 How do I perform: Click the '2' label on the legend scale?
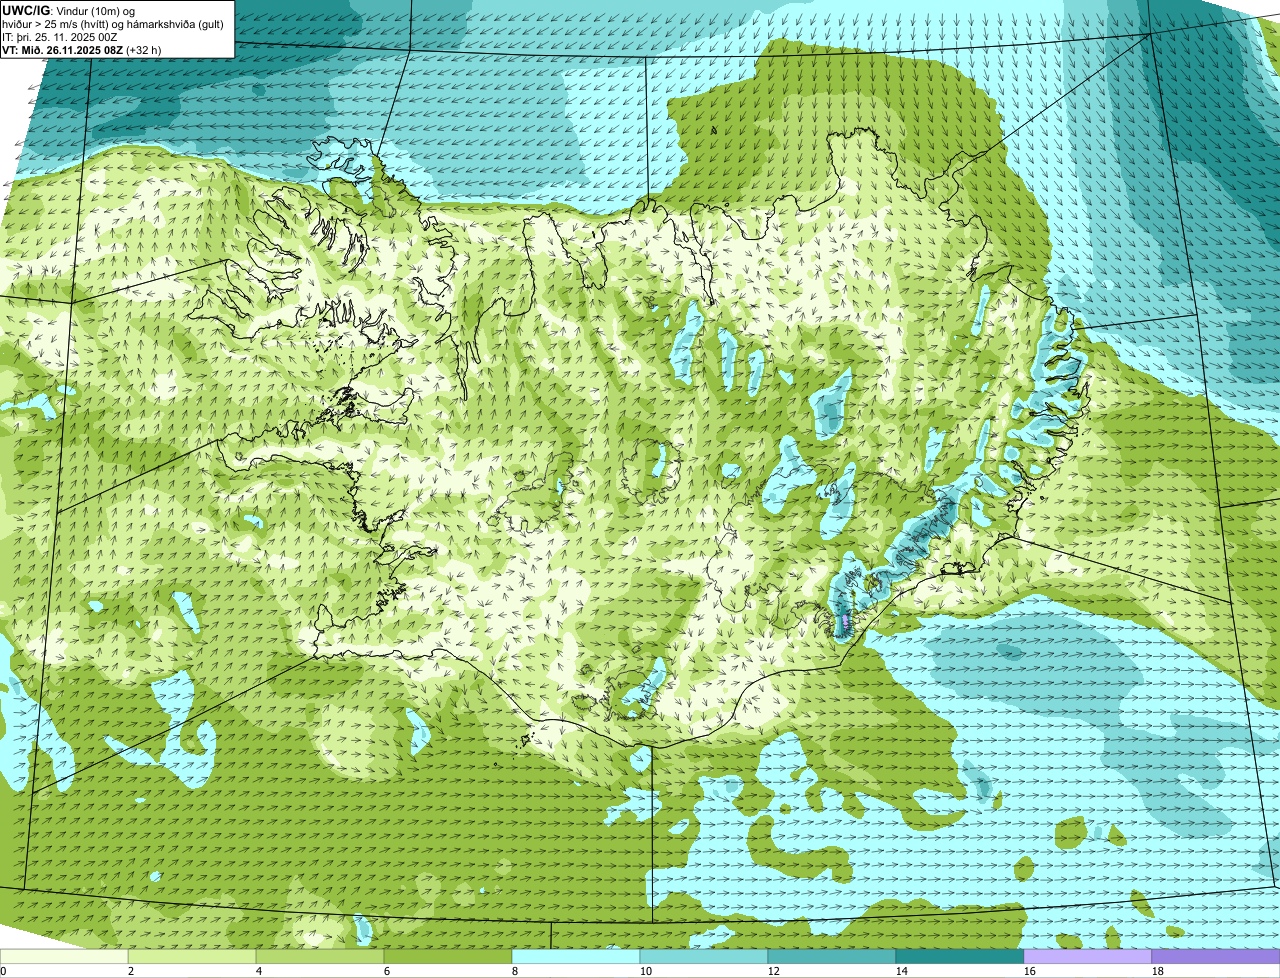(131, 971)
